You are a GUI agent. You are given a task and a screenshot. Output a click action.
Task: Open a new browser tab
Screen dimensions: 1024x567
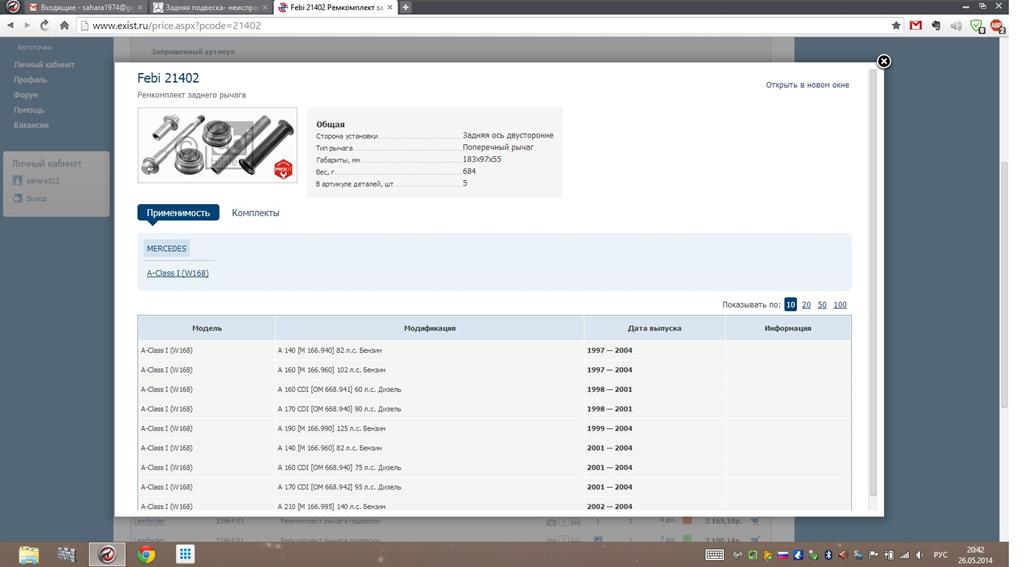pyautogui.click(x=406, y=7)
